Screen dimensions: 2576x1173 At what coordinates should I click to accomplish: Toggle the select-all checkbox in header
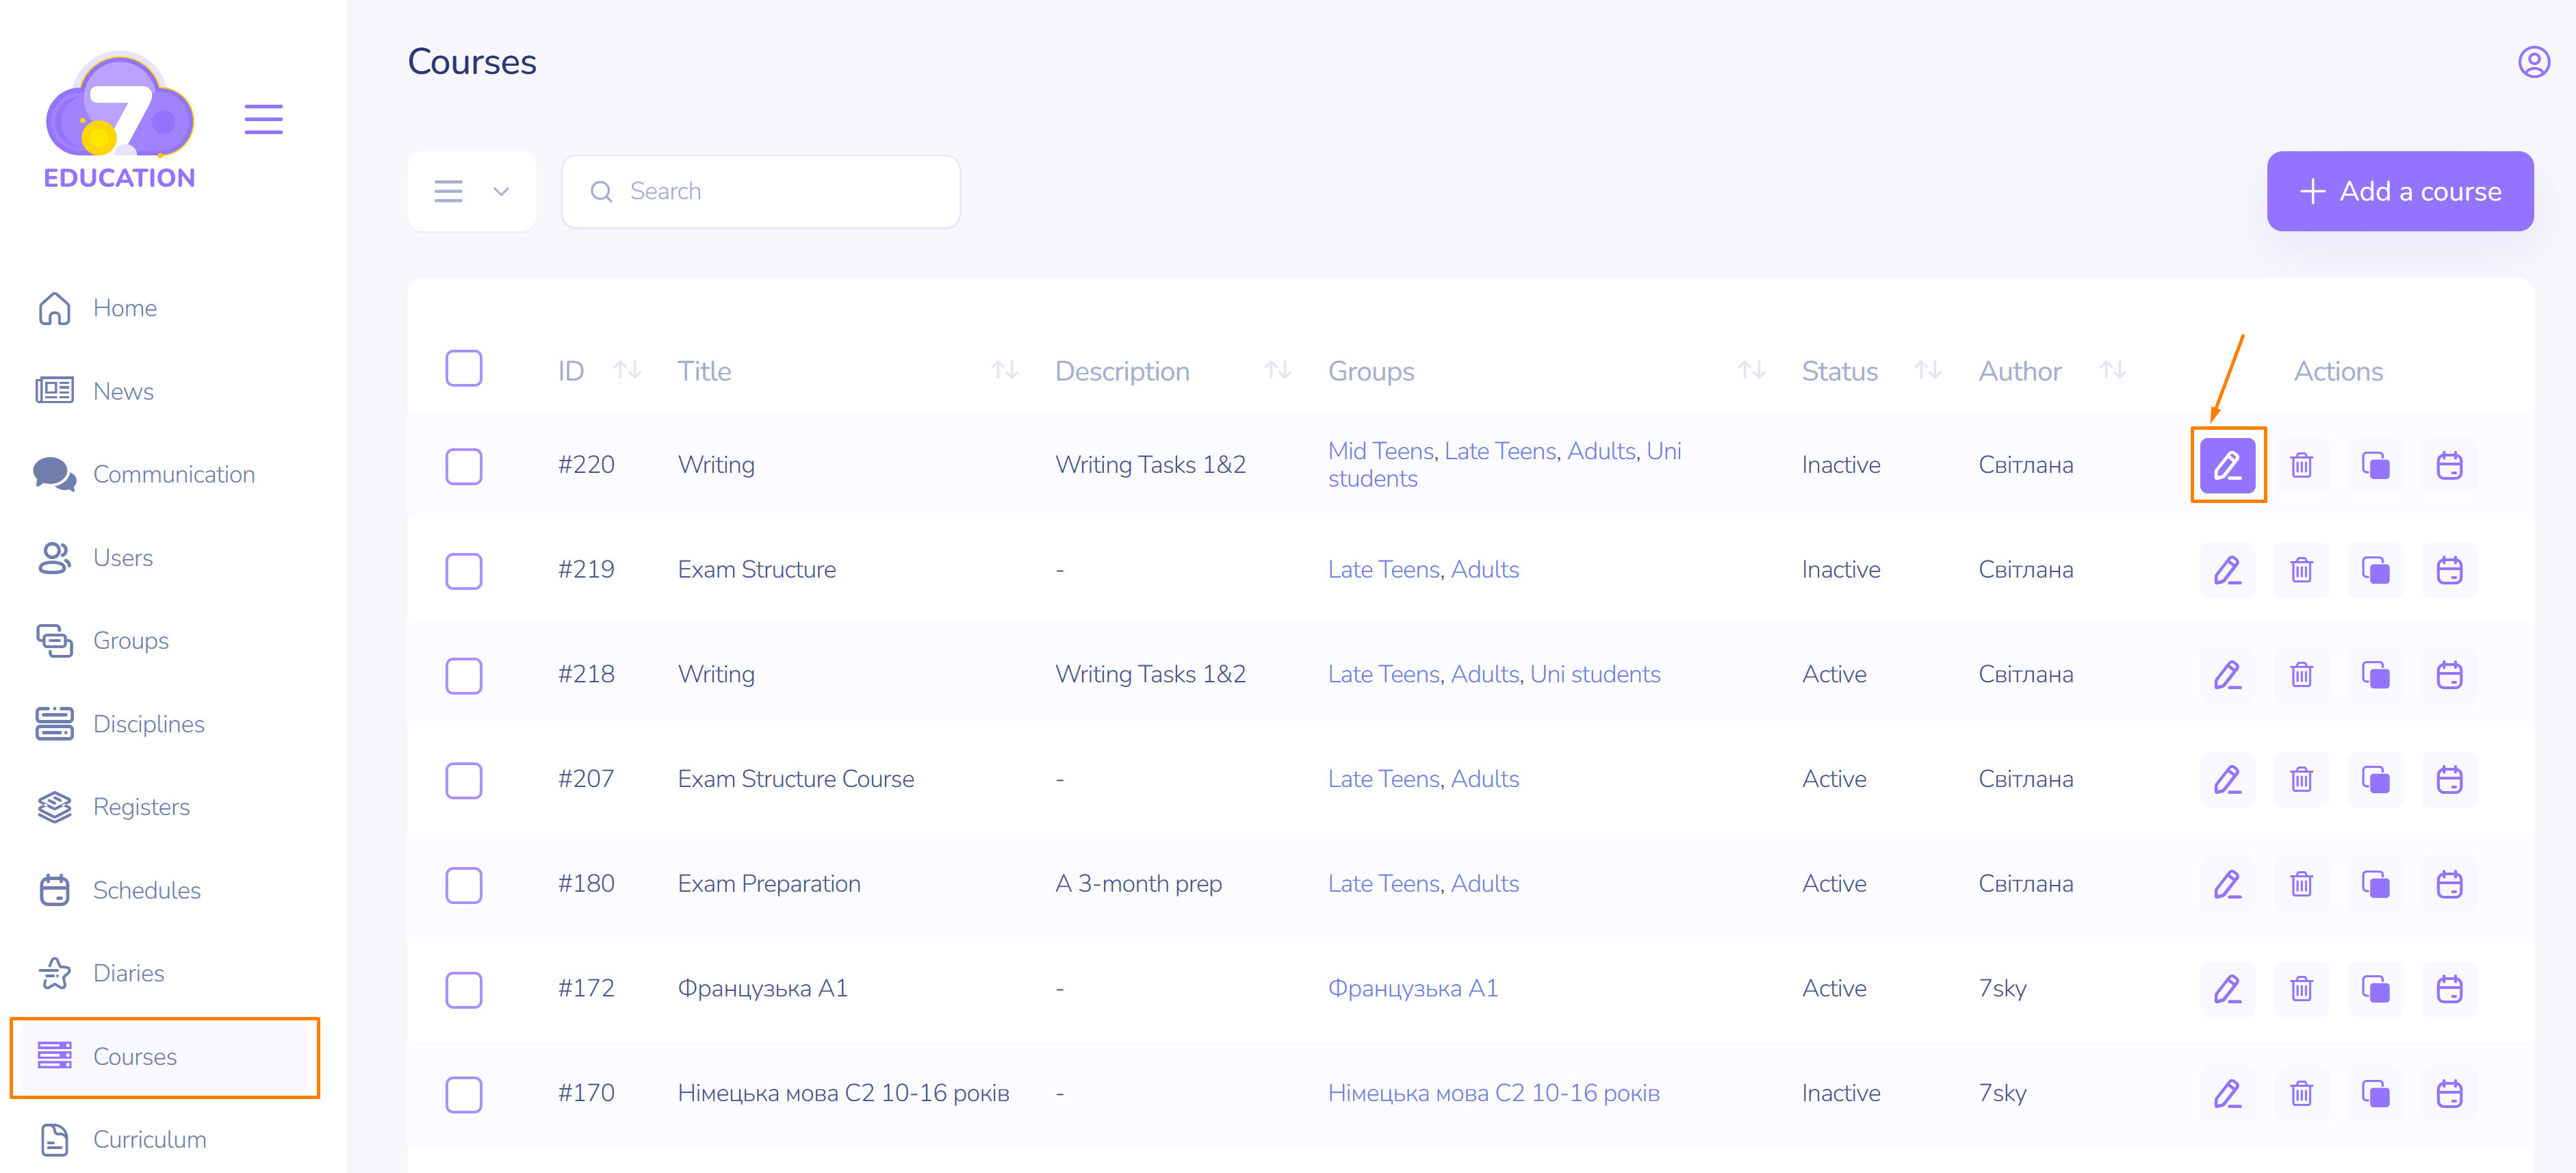point(464,369)
